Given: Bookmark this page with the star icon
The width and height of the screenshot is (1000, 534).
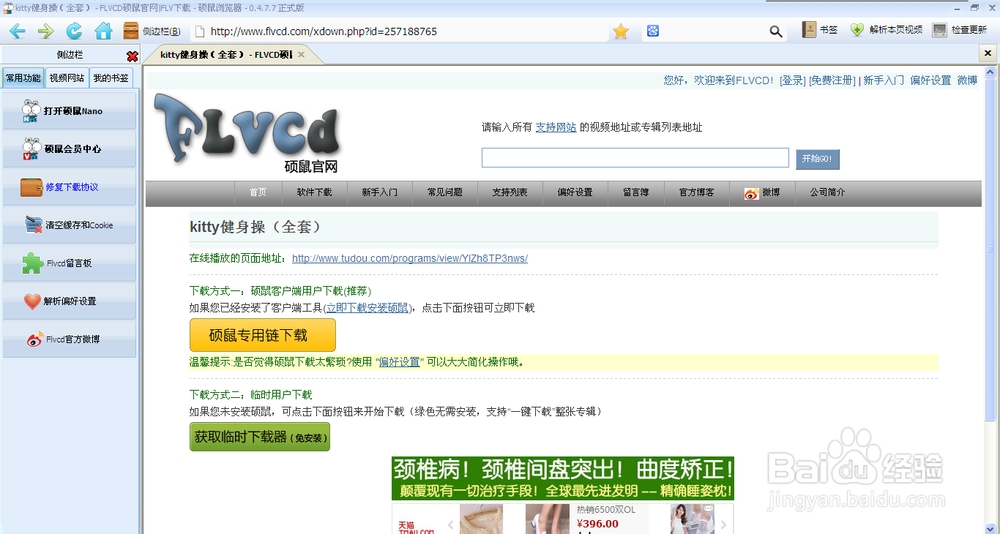Looking at the screenshot, I should [x=621, y=31].
